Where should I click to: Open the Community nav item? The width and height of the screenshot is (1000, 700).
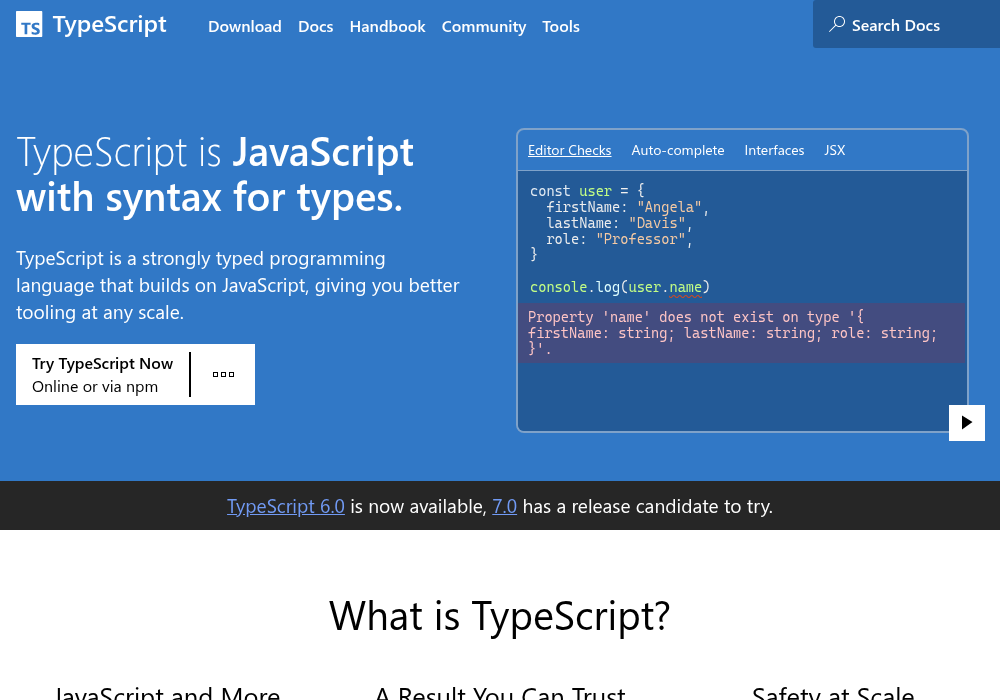(484, 27)
